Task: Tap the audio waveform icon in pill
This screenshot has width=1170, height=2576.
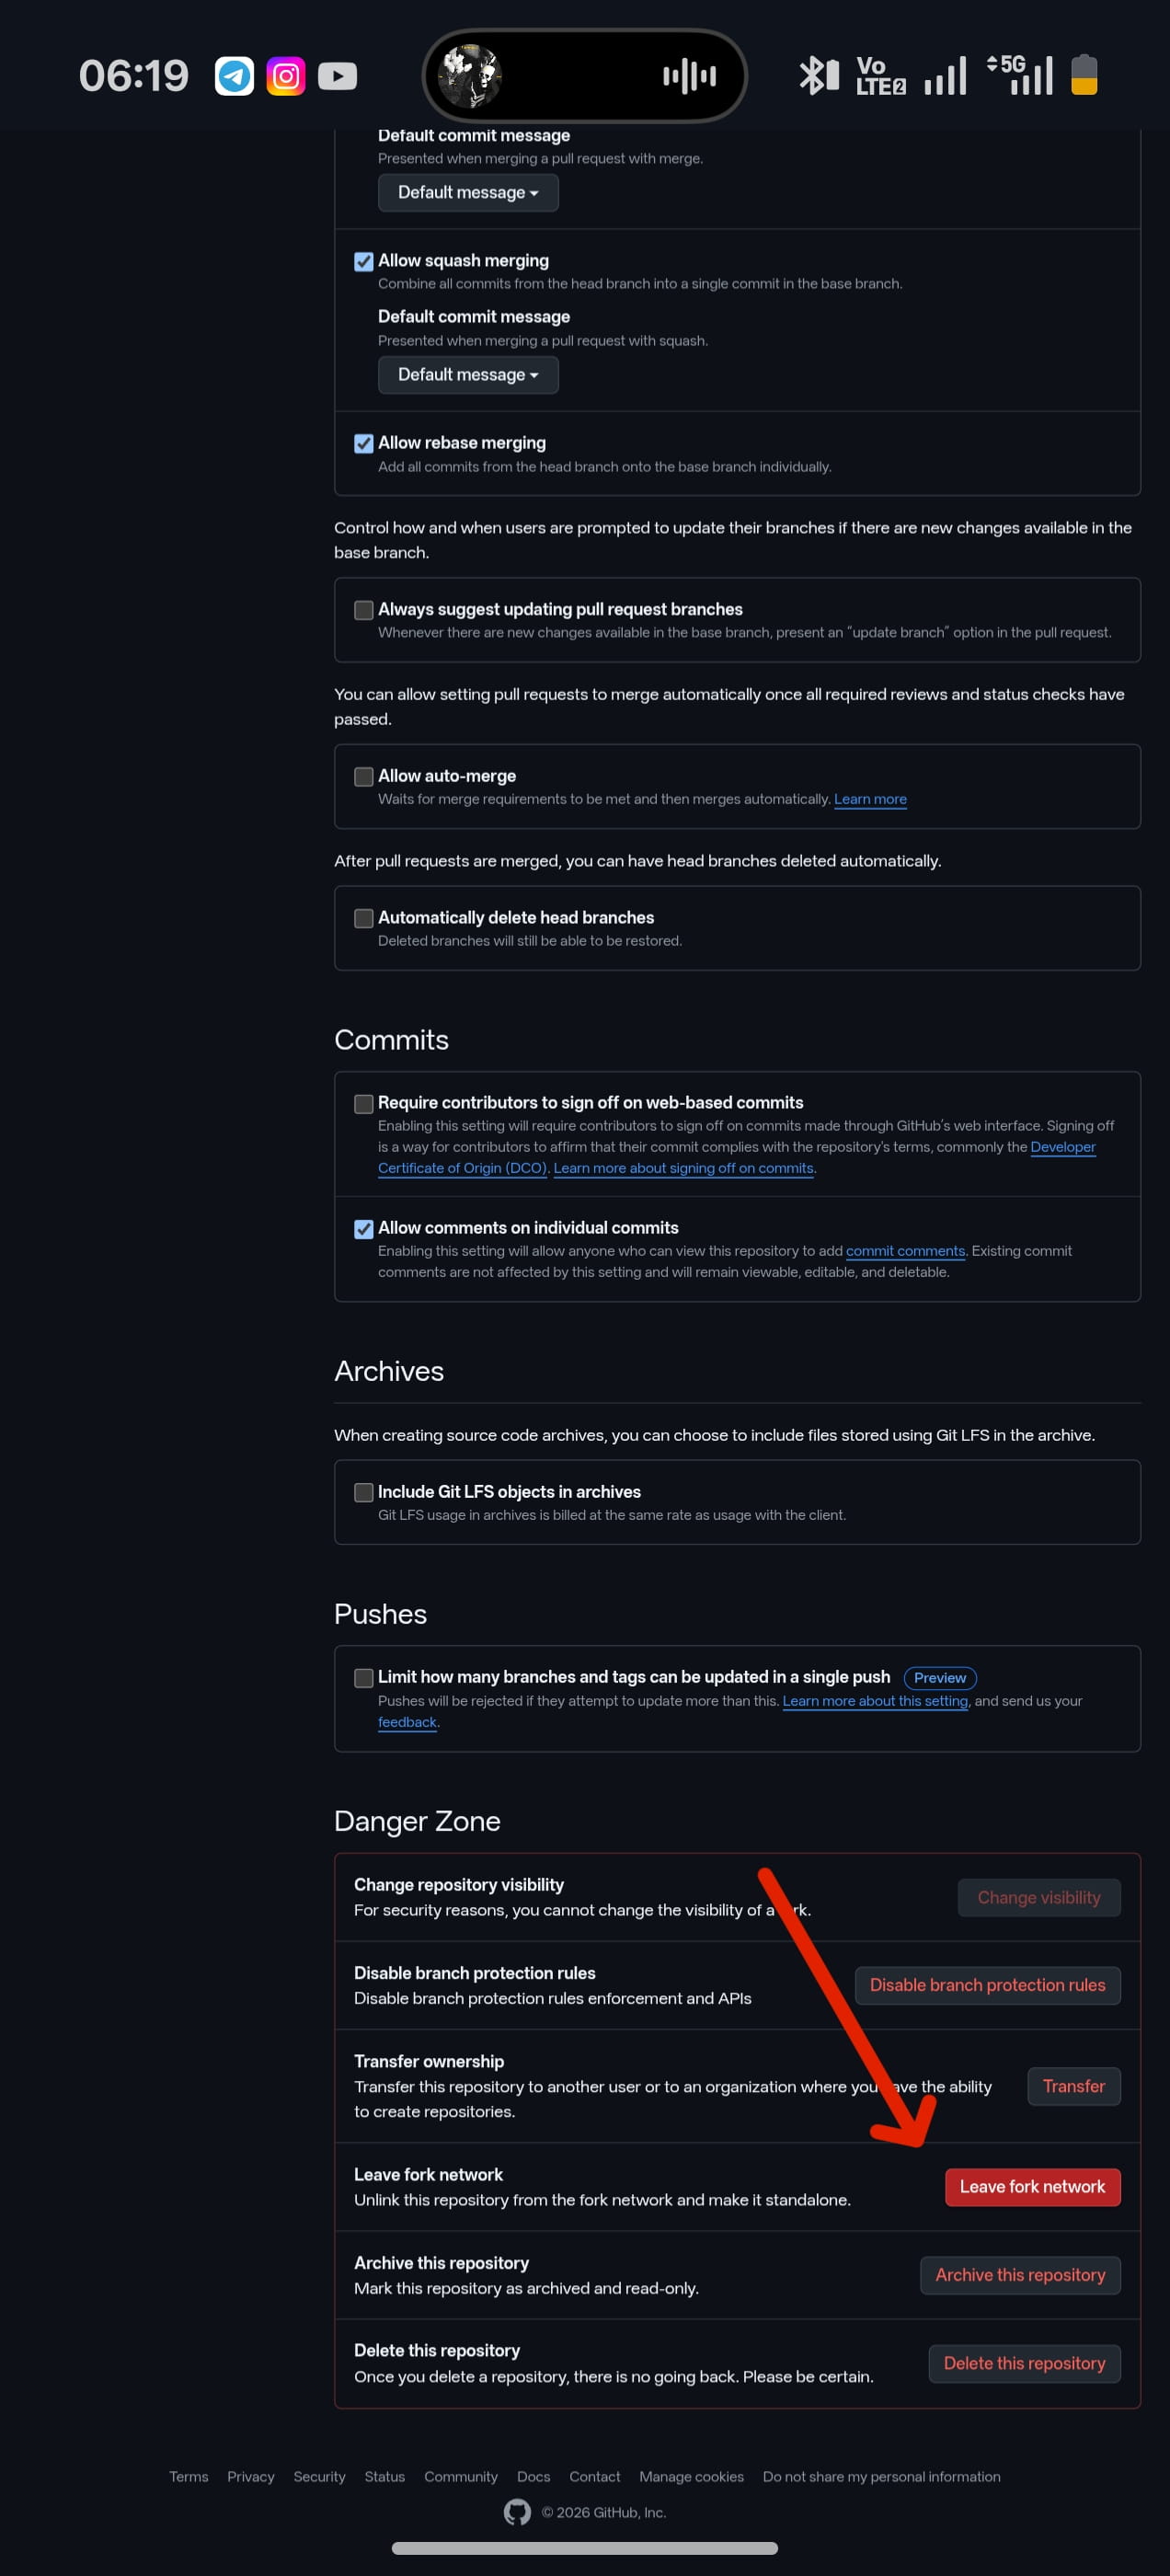Action: point(689,75)
